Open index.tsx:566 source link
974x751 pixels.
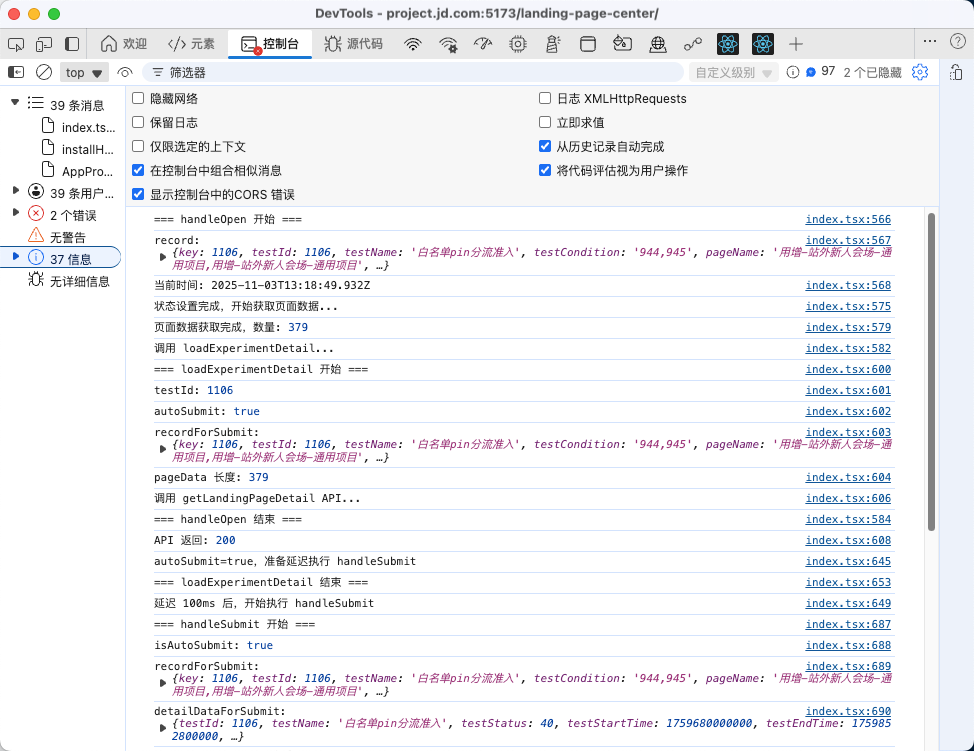(848, 219)
